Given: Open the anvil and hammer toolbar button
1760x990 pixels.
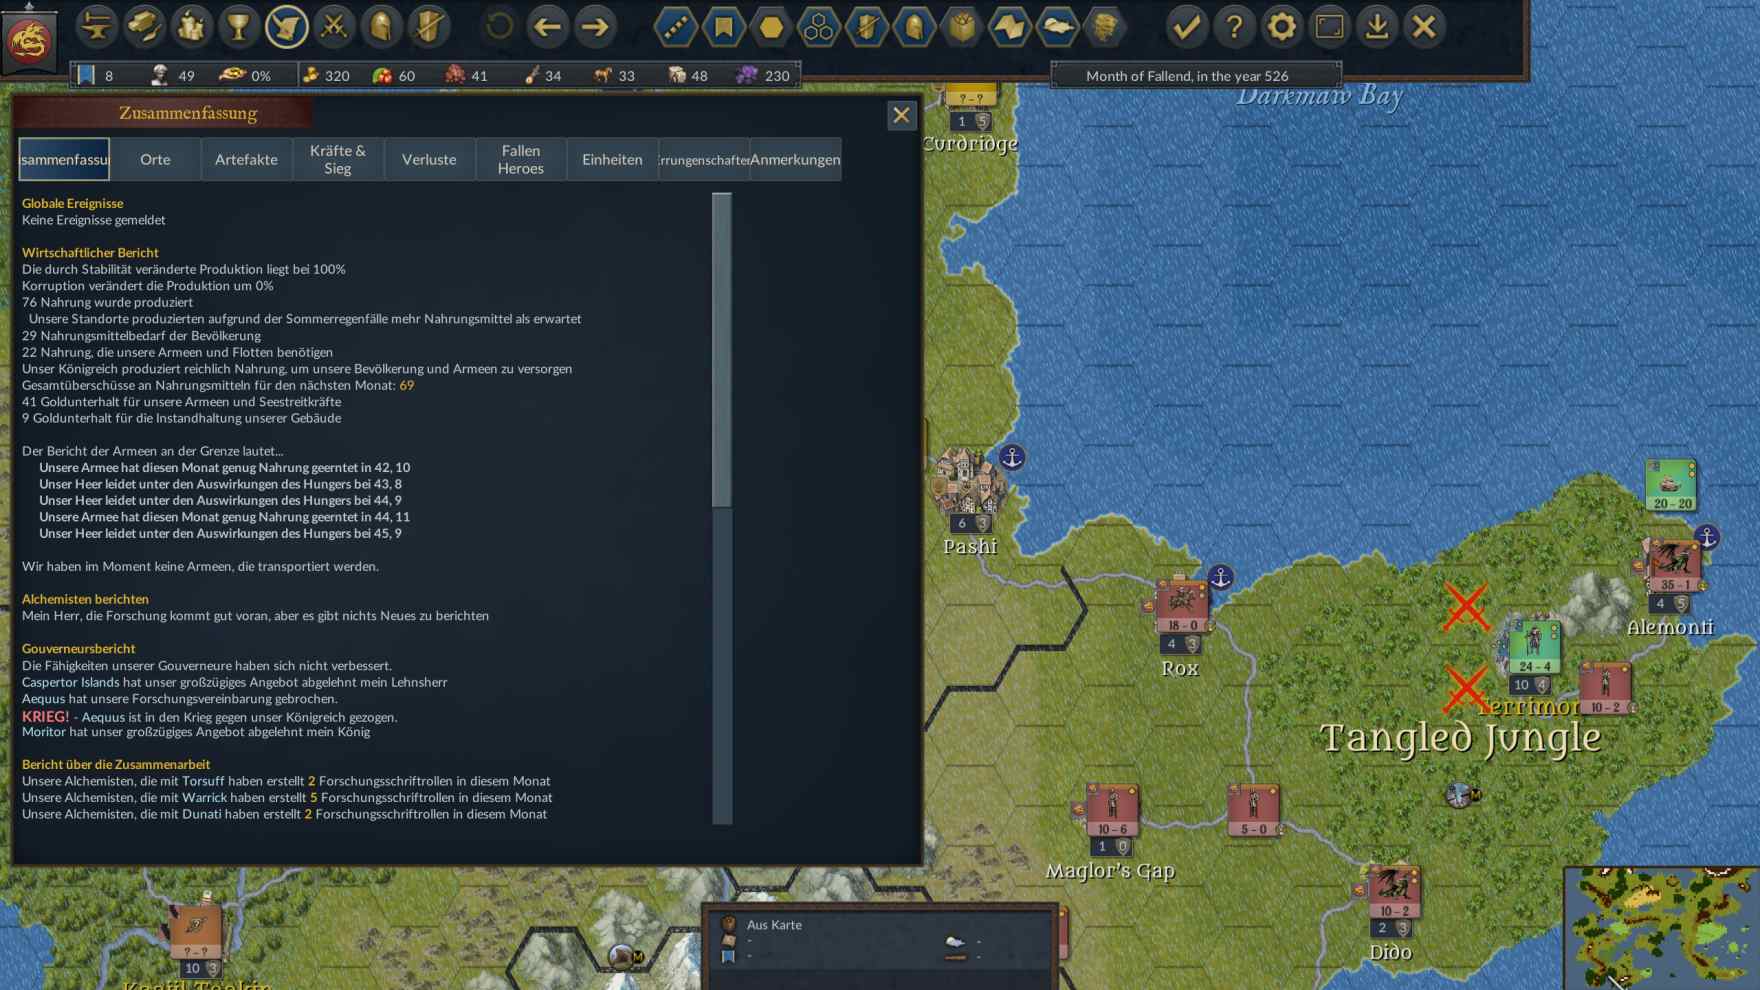Looking at the screenshot, I should 96,27.
